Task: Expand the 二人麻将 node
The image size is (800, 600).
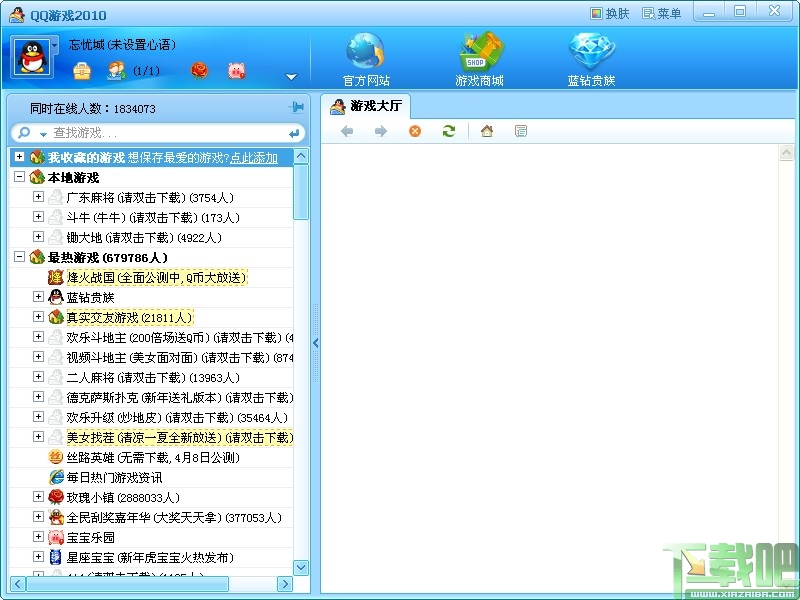Action: click(x=38, y=377)
